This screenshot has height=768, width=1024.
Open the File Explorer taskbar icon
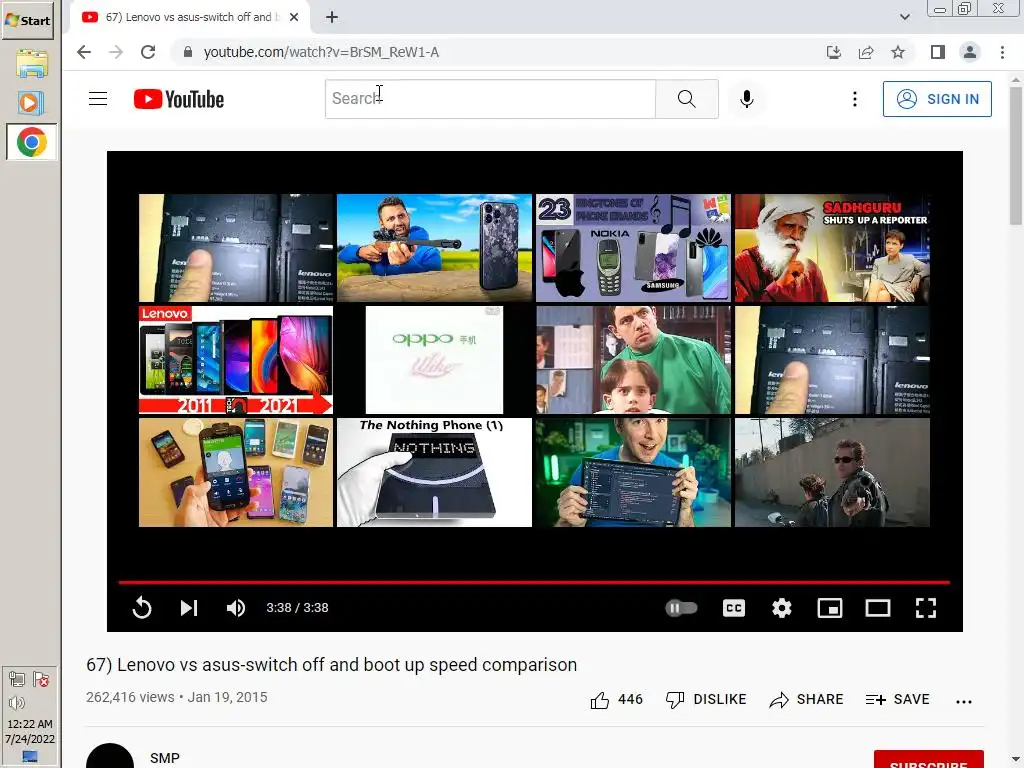31,63
